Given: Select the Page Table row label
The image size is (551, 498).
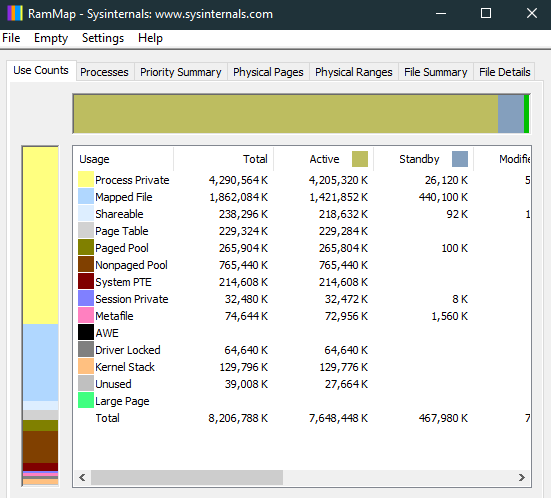Looking at the screenshot, I should [122, 231].
